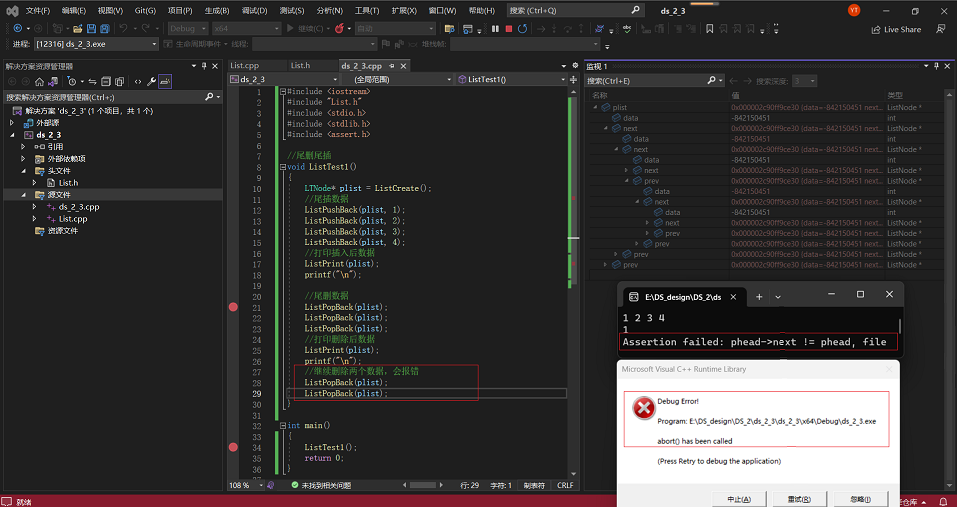Click Collapse All icon in Solution Explorer

coord(106,81)
